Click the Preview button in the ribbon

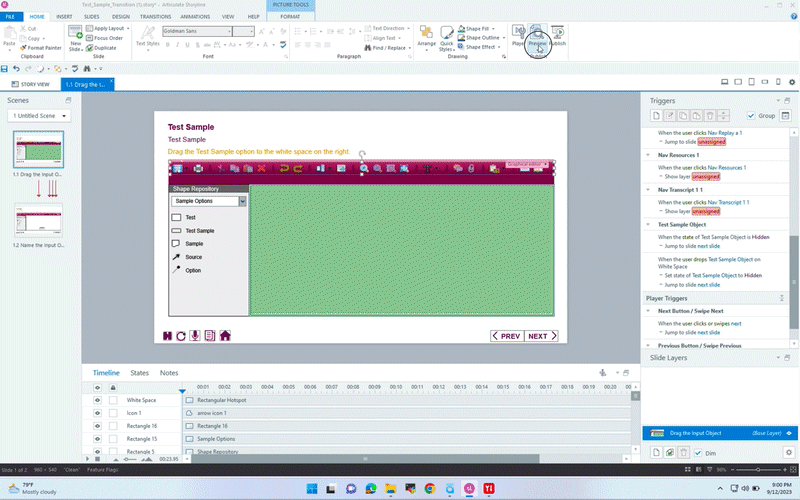(x=537, y=36)
